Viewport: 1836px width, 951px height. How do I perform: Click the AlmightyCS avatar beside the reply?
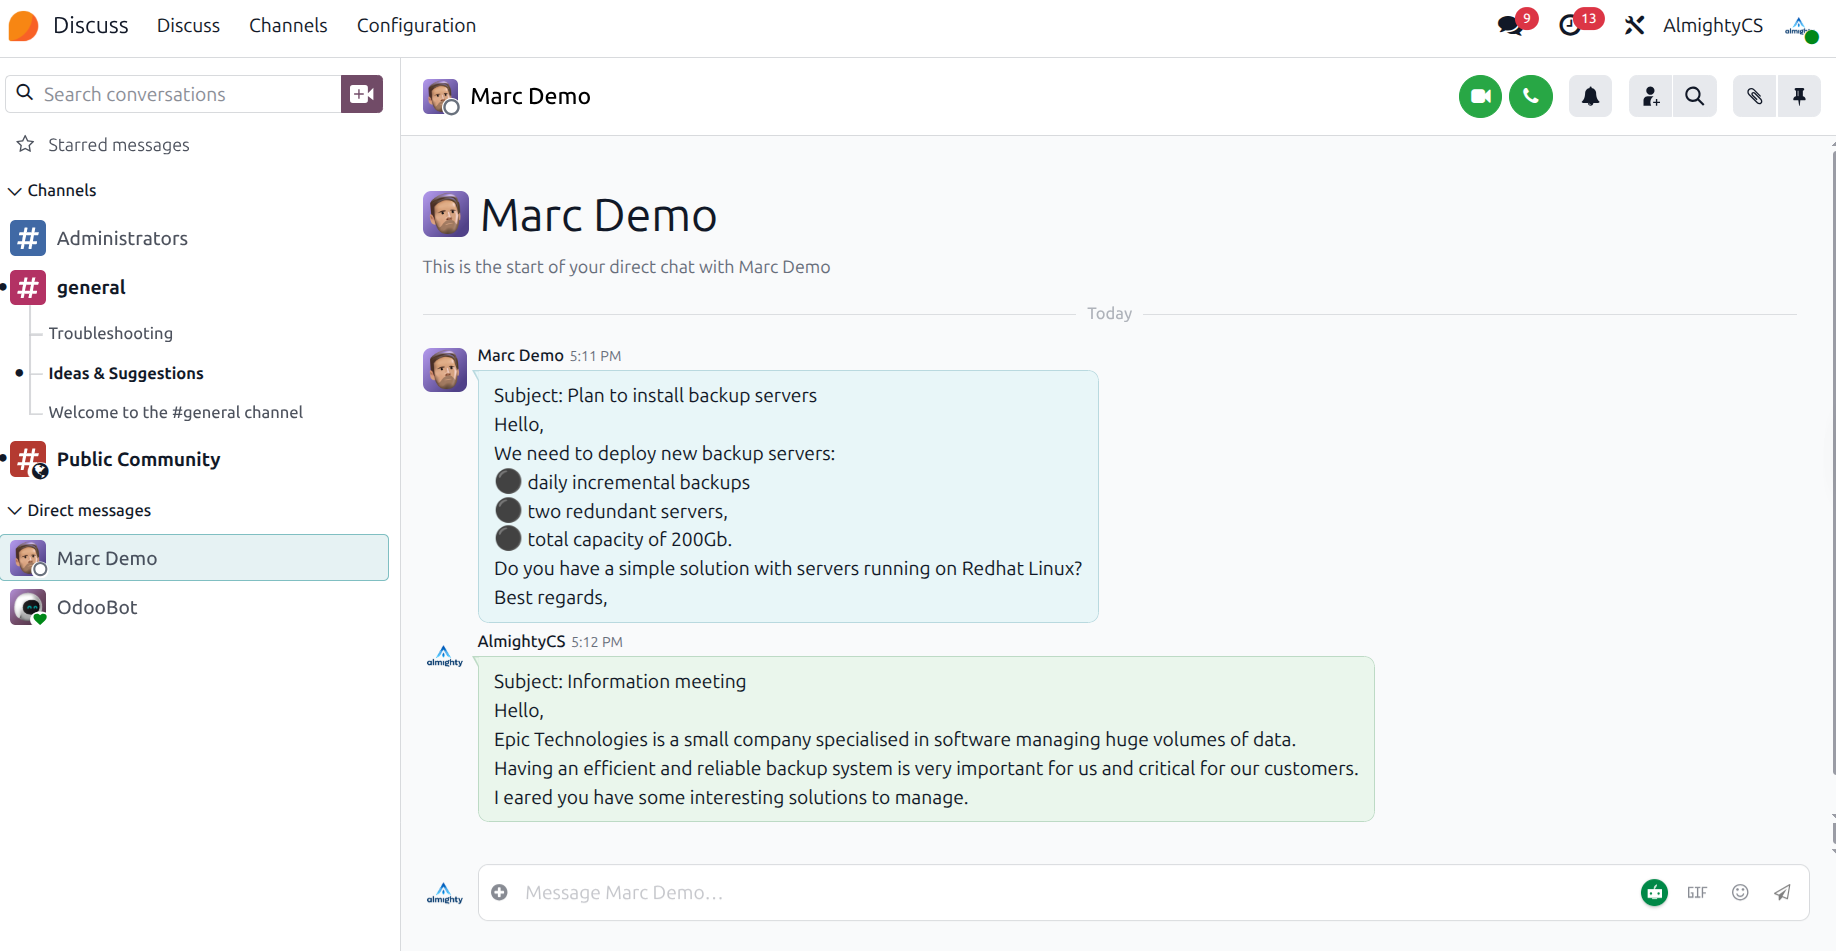pyautogui.click(x=445, y=656)
